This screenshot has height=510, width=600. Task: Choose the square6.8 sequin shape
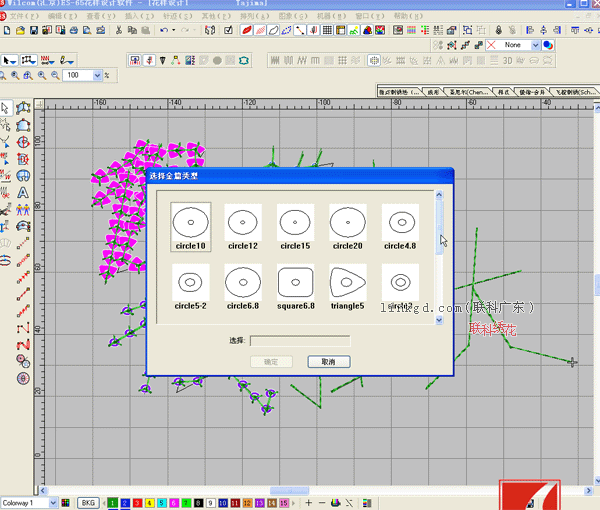(x=297, y=282)
